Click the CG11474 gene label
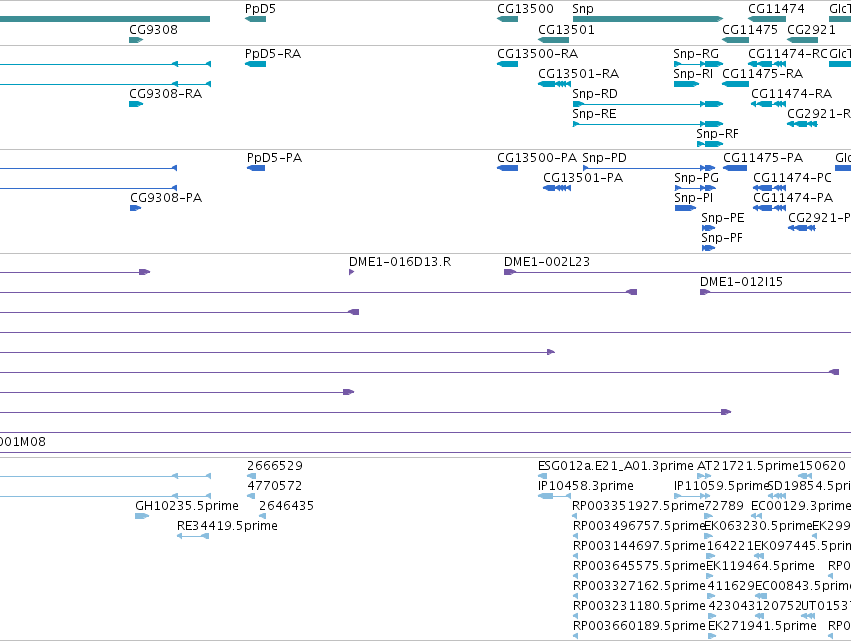Image resolution: width=851 pixels, height=641 pixels. click(776, 9)
